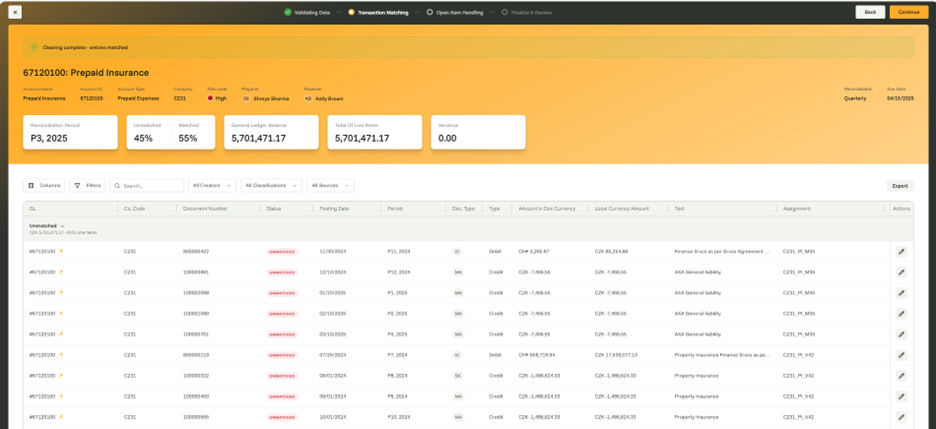Collapse the Unmatched group row
This screenshot has width=936, height=429.
click(62, 226)
